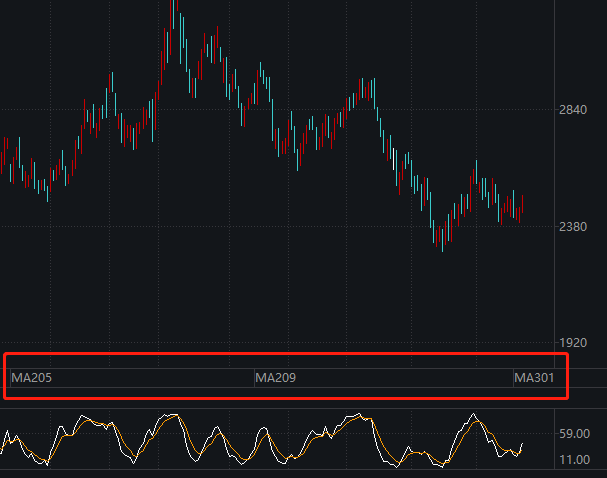Click the 2840 price axis label
Image resolution: width=607 pixels, height=478 pixels.
(x=573, y=110)
